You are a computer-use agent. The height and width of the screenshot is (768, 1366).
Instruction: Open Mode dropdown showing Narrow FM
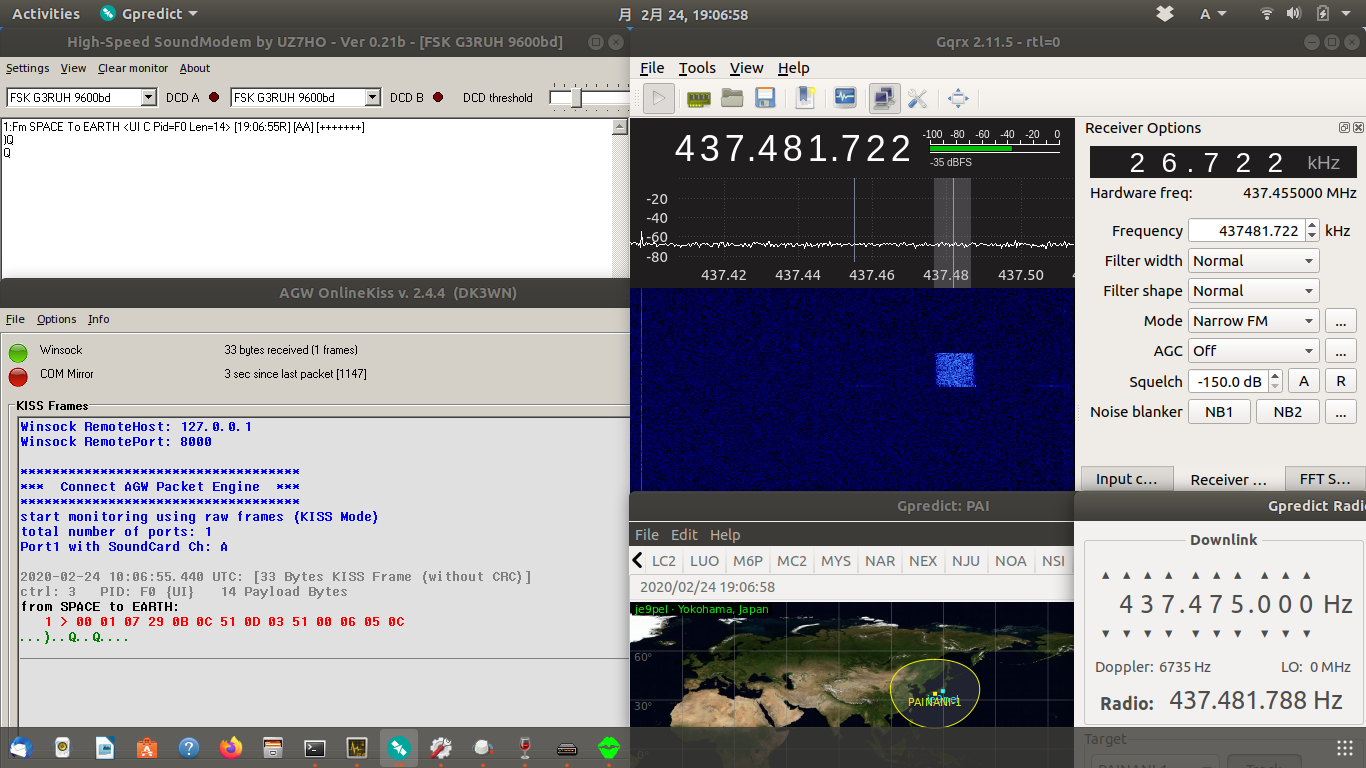1254,321
